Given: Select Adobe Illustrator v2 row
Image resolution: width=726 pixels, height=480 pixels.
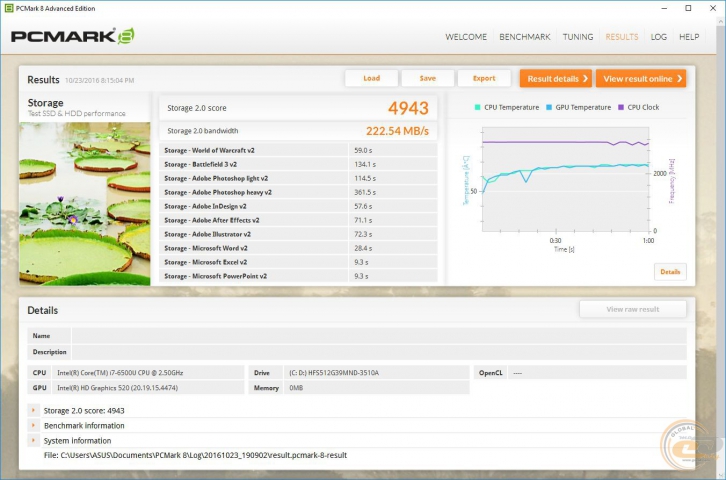Looking at the screenshot, I should tap(299, 234).
